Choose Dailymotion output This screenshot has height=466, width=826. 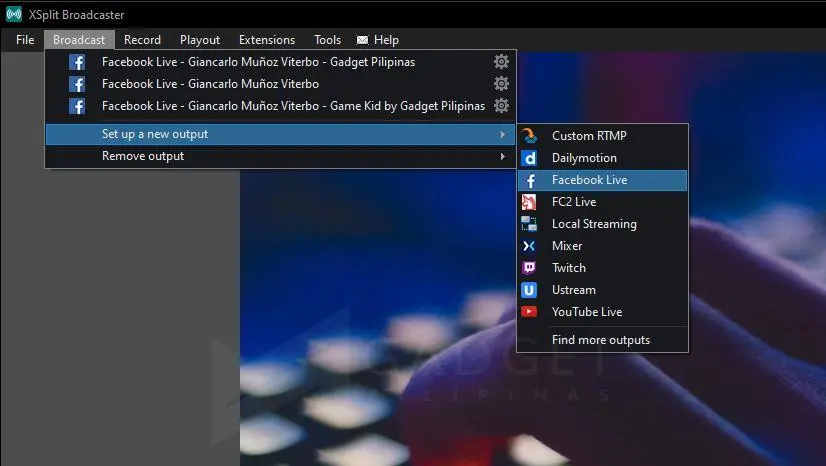click(602, 158)
